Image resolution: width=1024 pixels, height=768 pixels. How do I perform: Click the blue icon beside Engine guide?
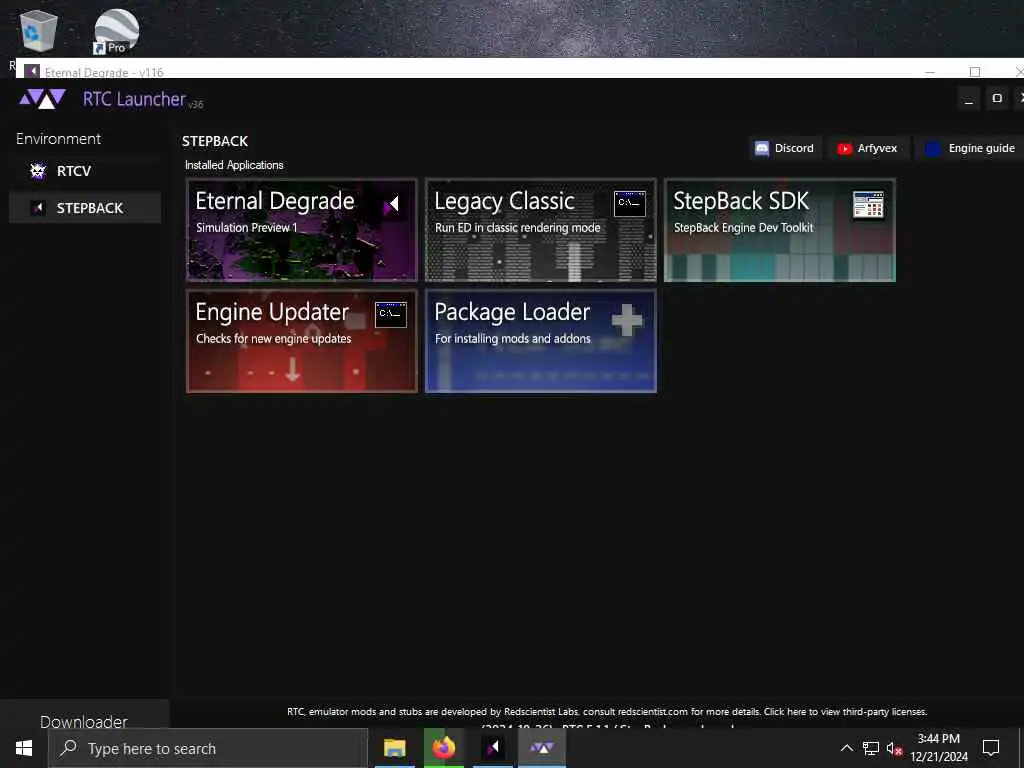point(933,149)
